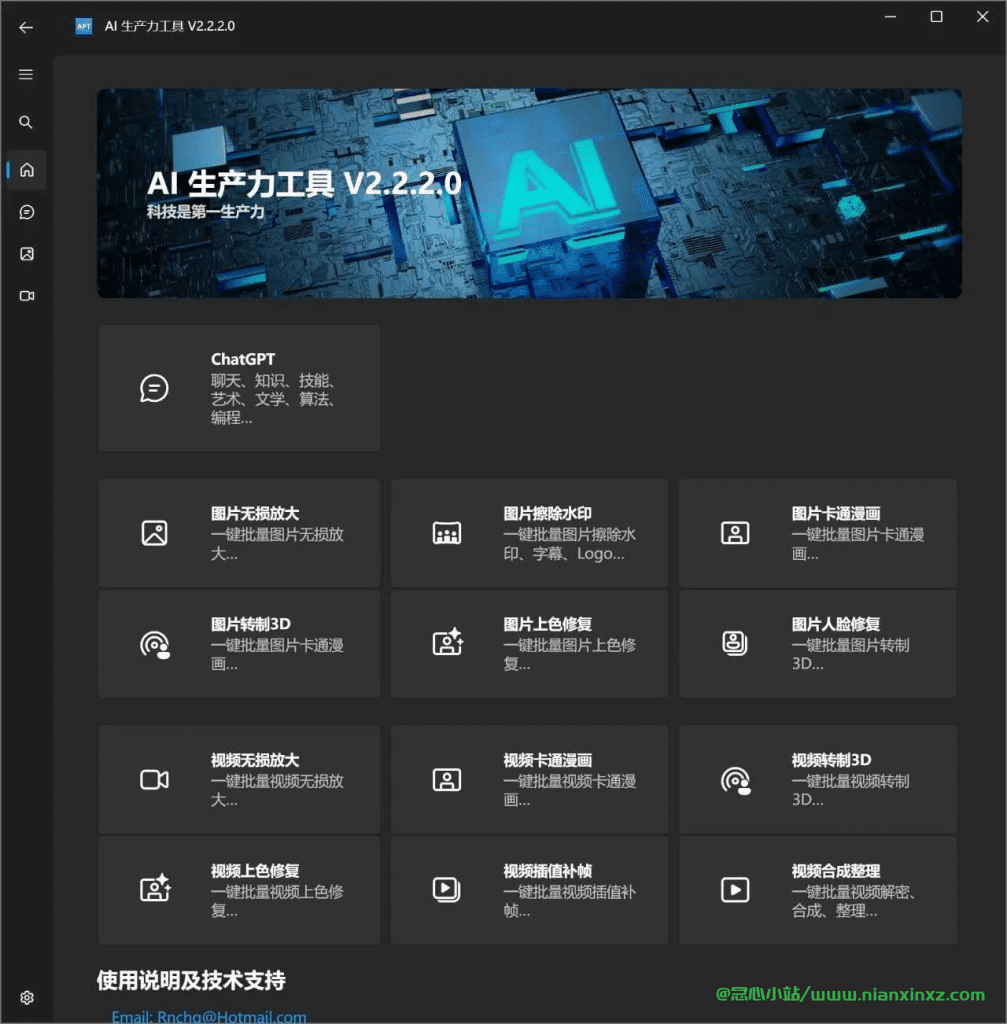
Task: Click the 图片擦除水印 icon
Action: pyautogui.click(x=447, y=533)
